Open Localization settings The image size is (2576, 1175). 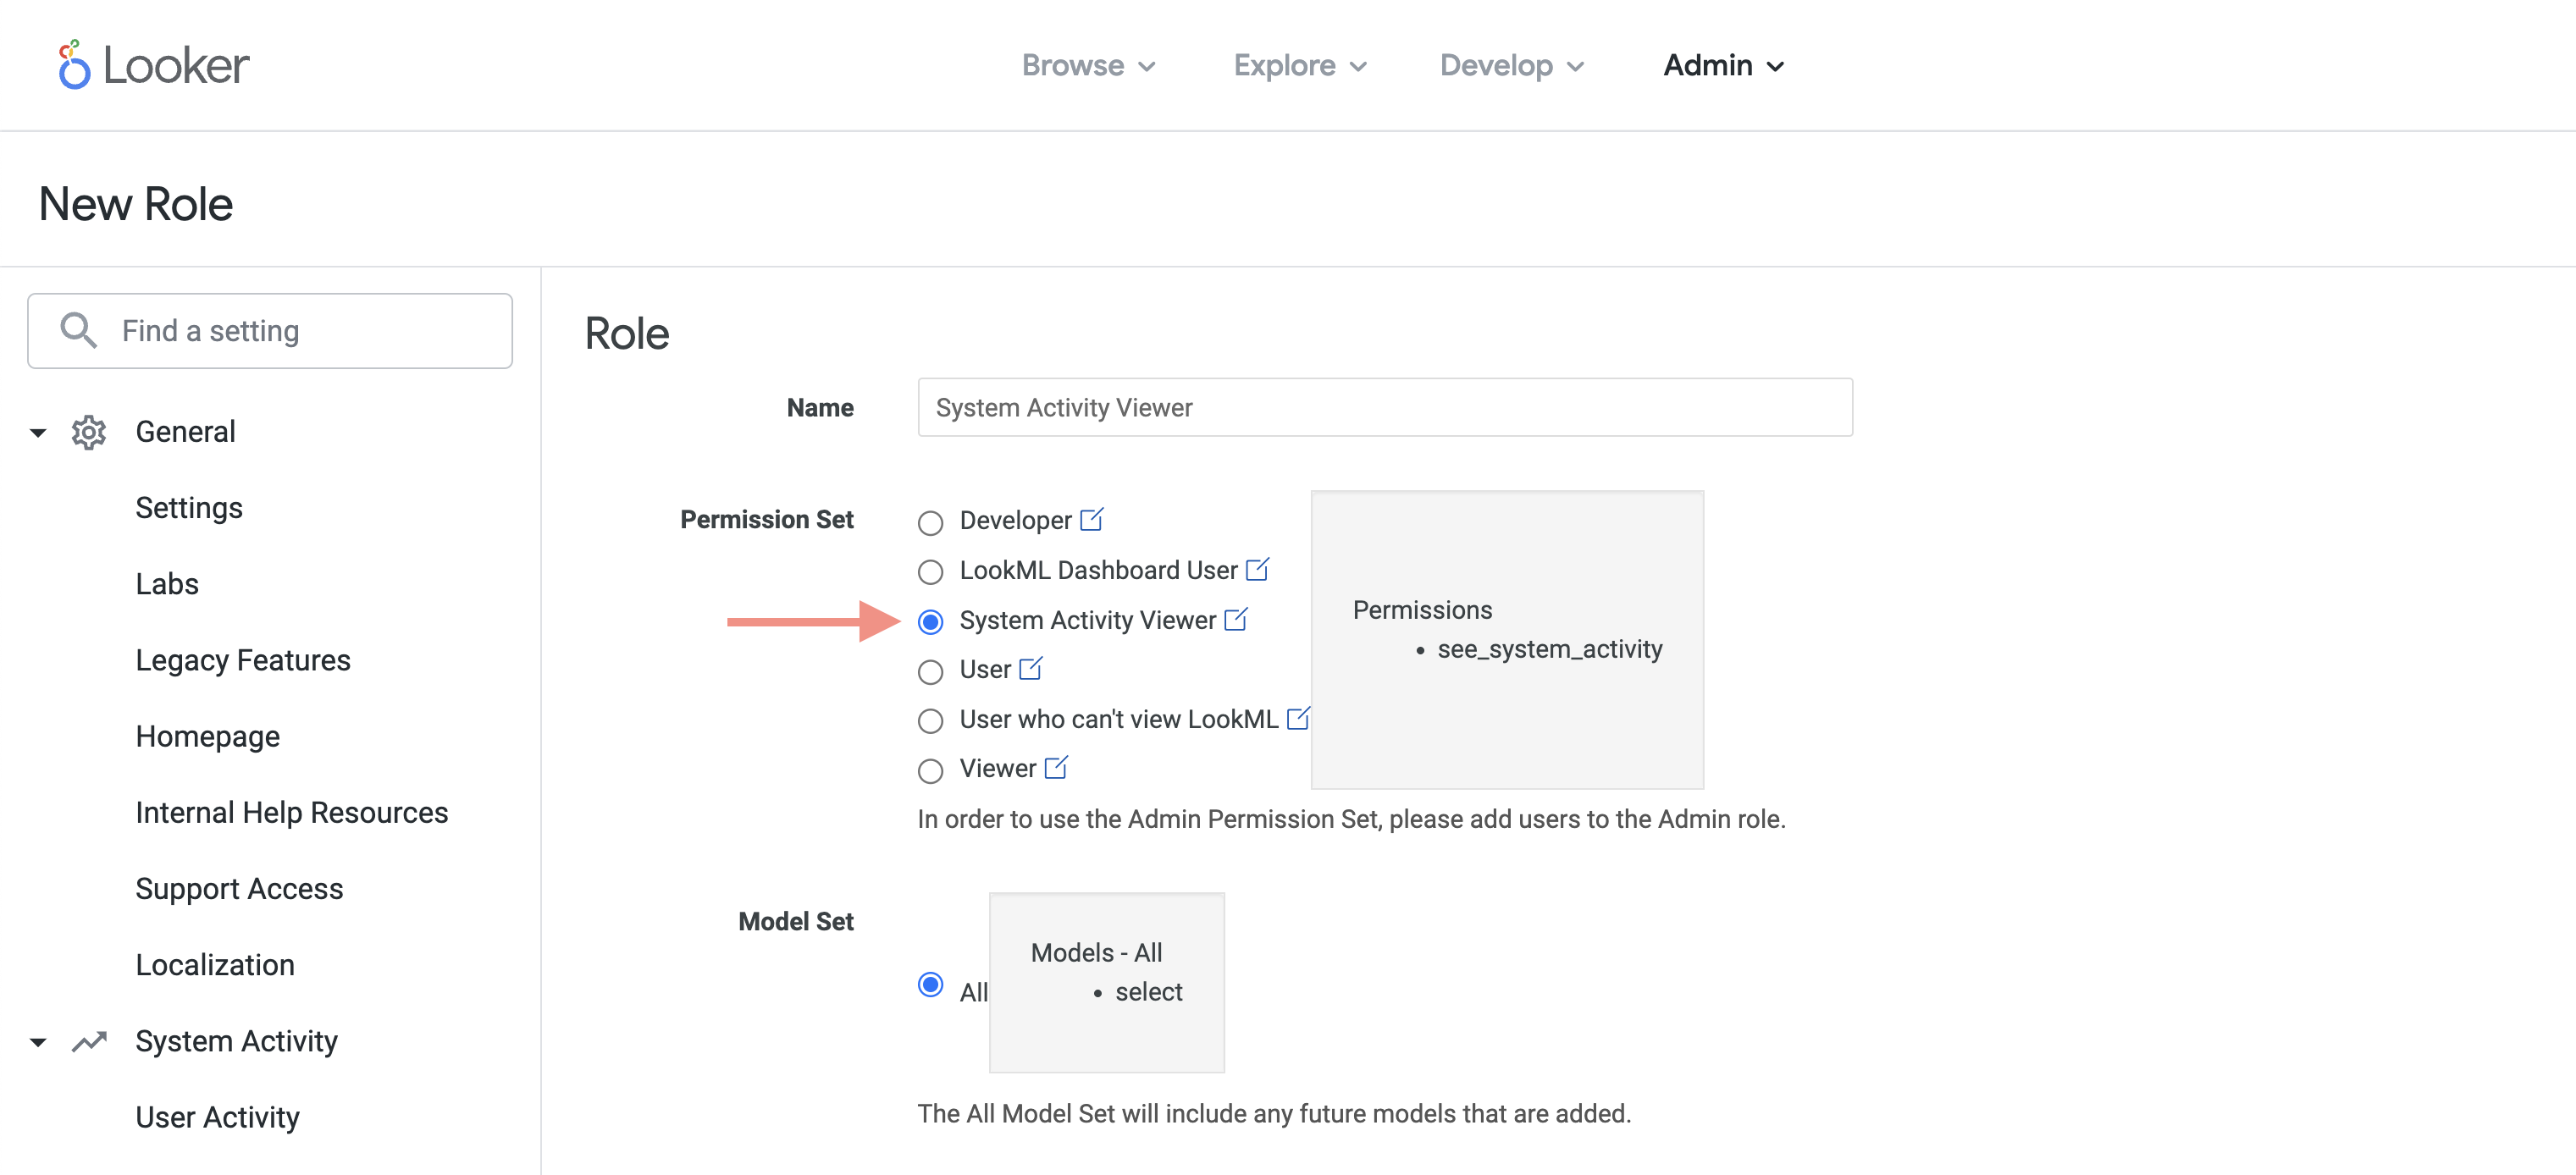[215, 965]
